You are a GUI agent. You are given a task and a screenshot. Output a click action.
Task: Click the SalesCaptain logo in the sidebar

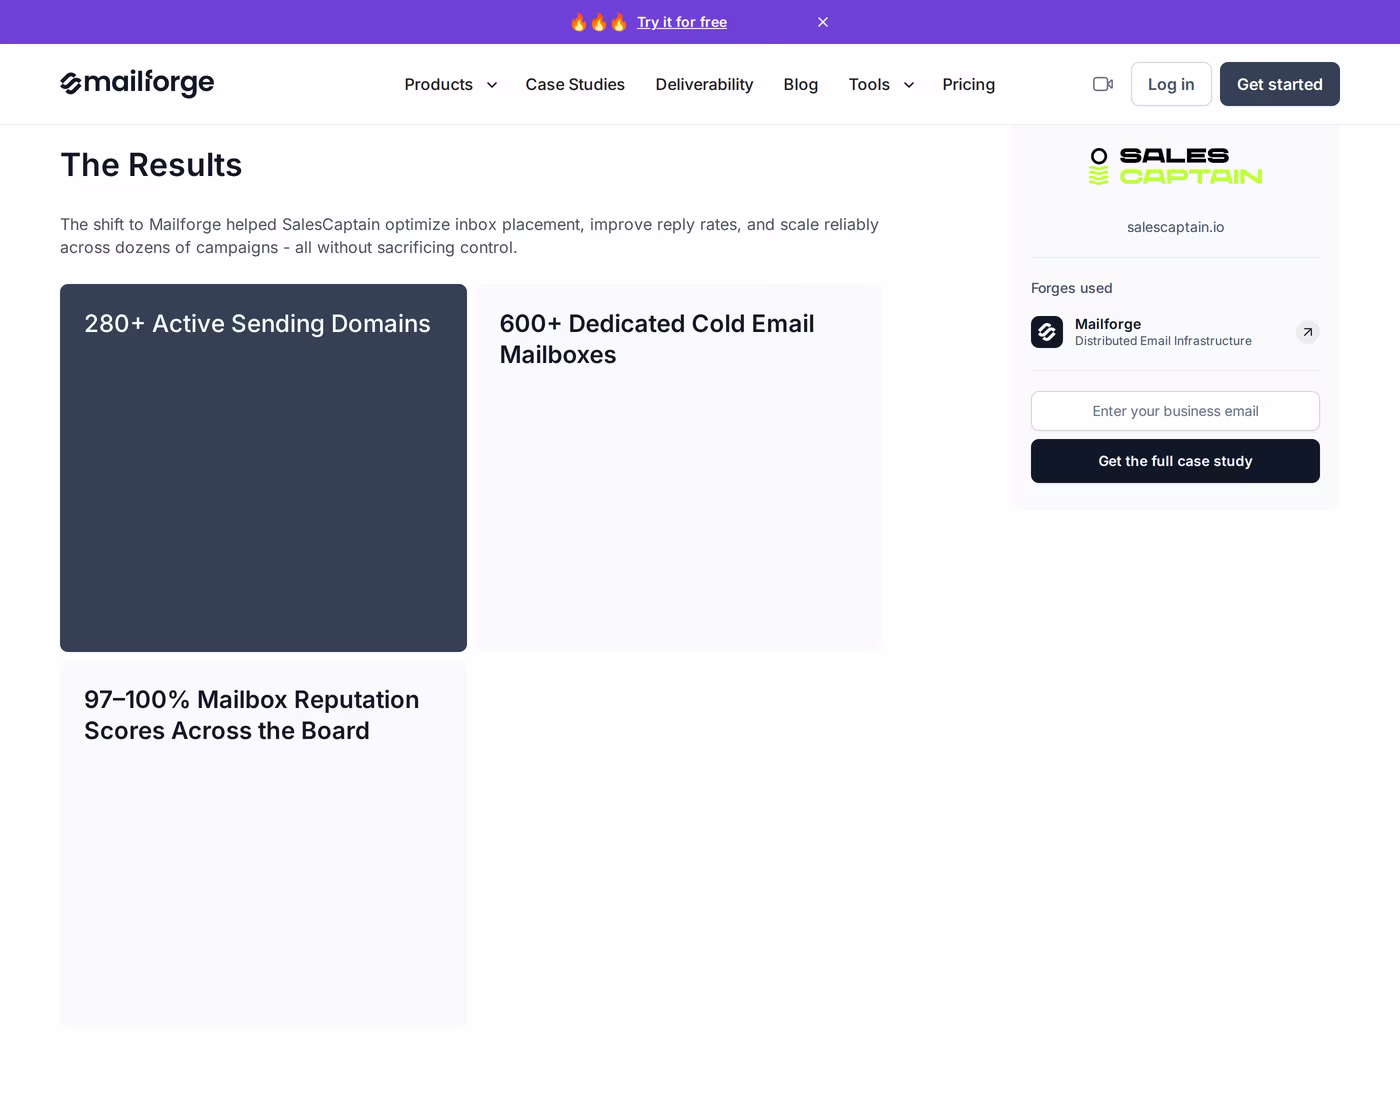click(x=1175, y=166)
